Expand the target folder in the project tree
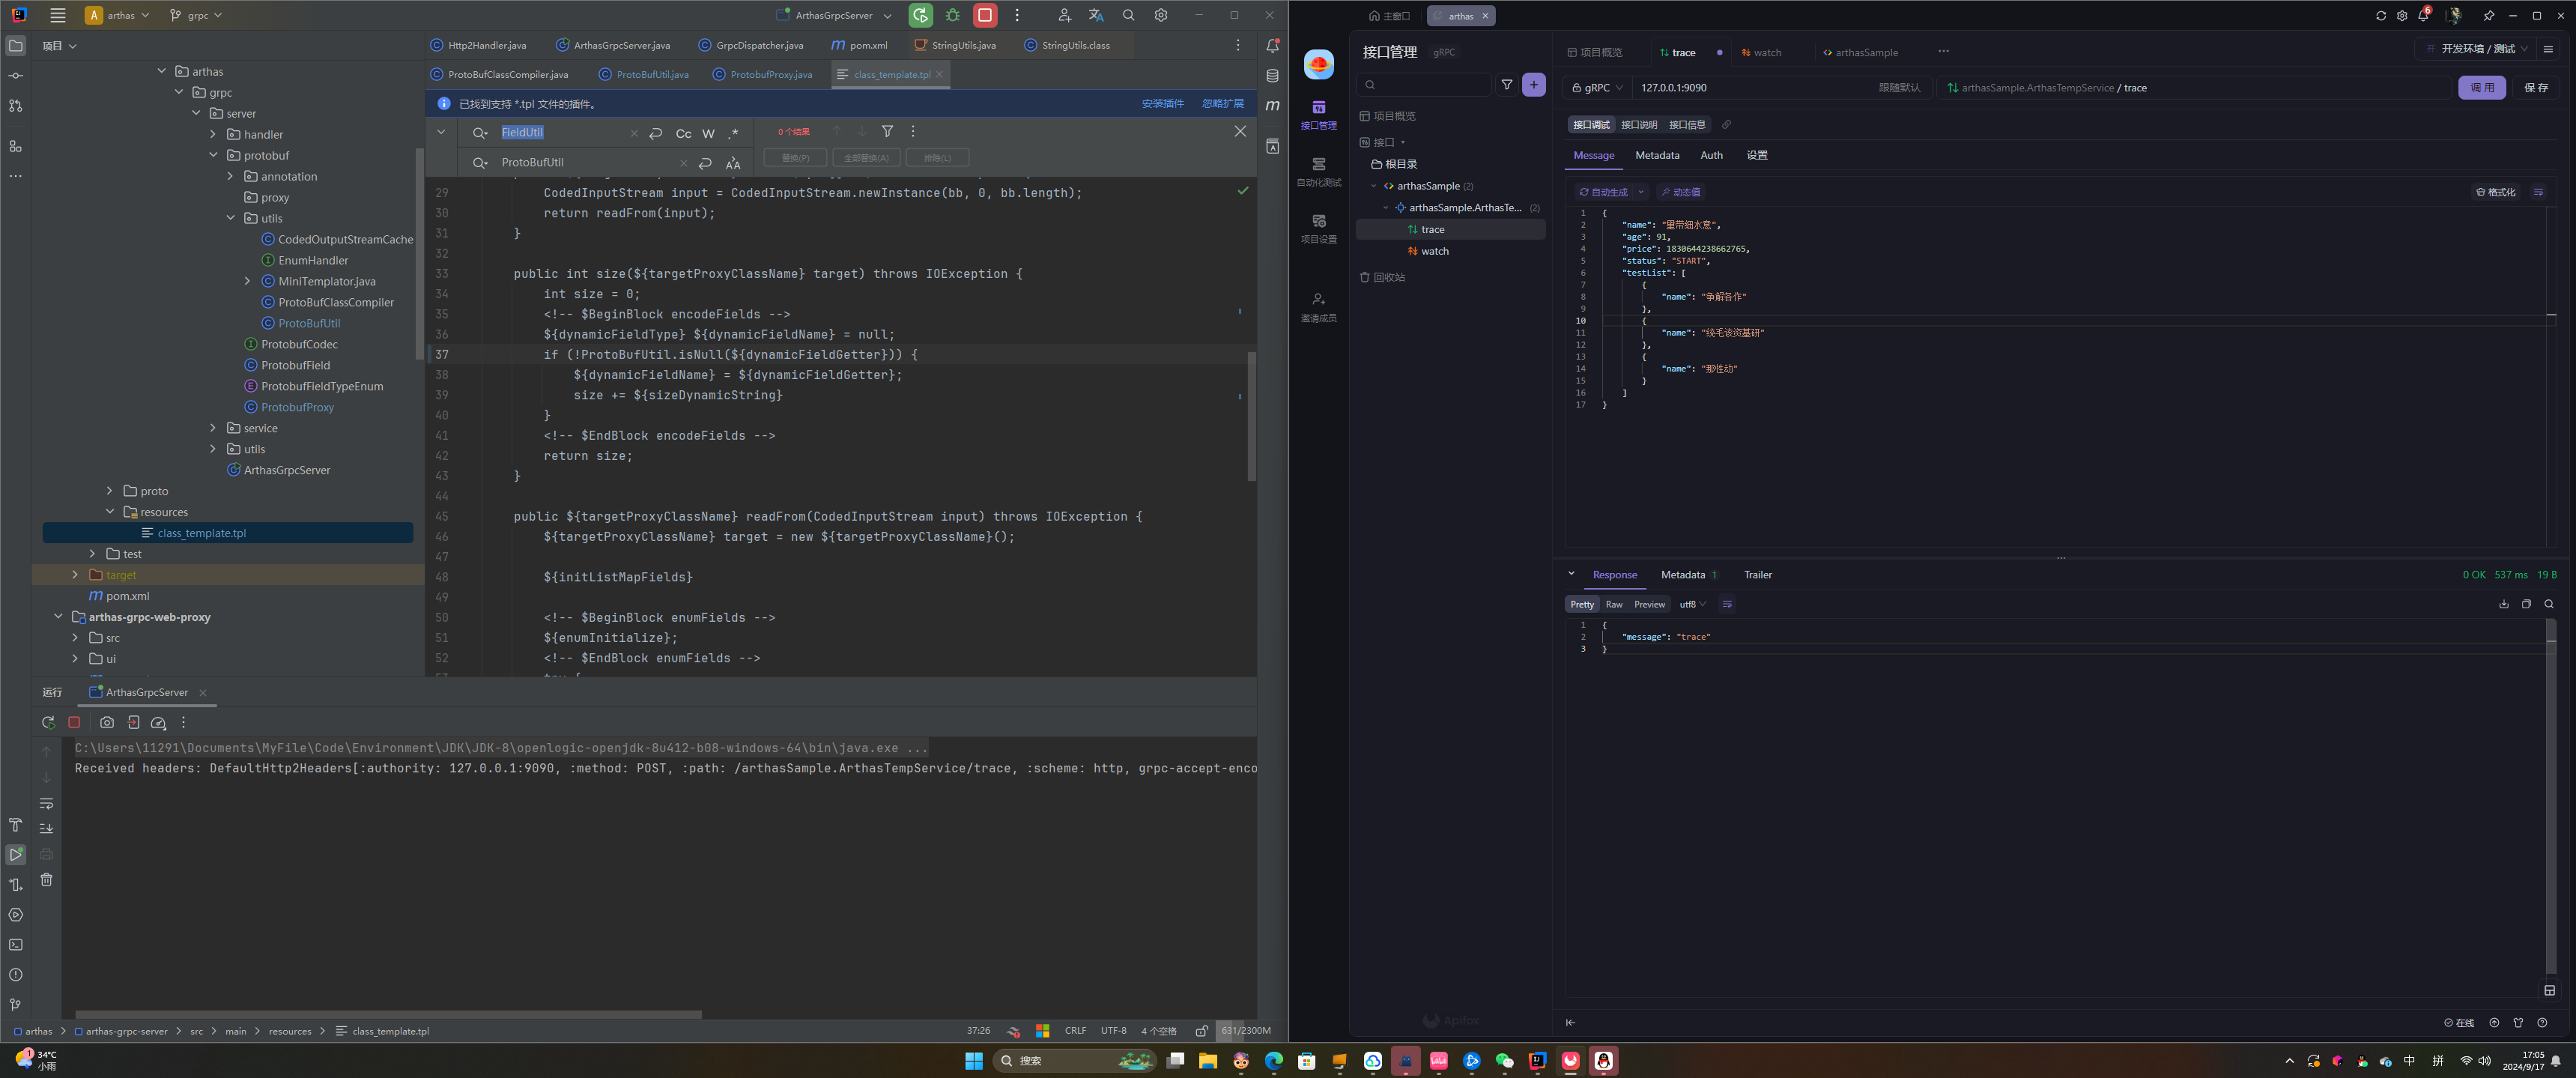 click(75, 575)
